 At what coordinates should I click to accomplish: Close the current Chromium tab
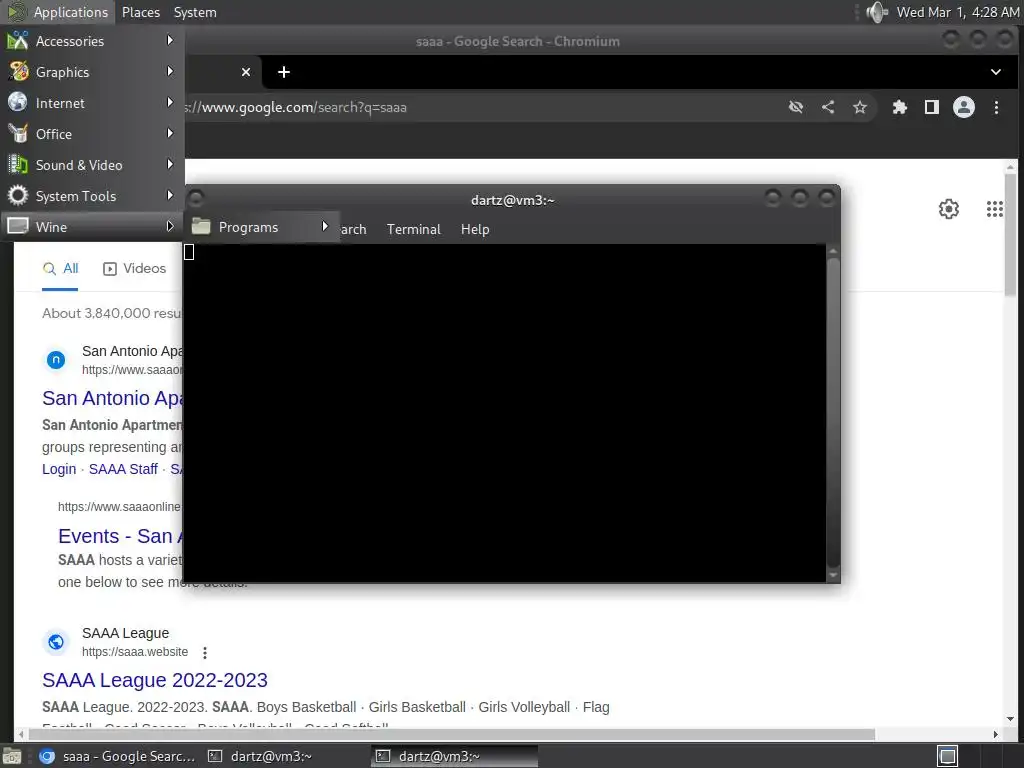point(246,72)
